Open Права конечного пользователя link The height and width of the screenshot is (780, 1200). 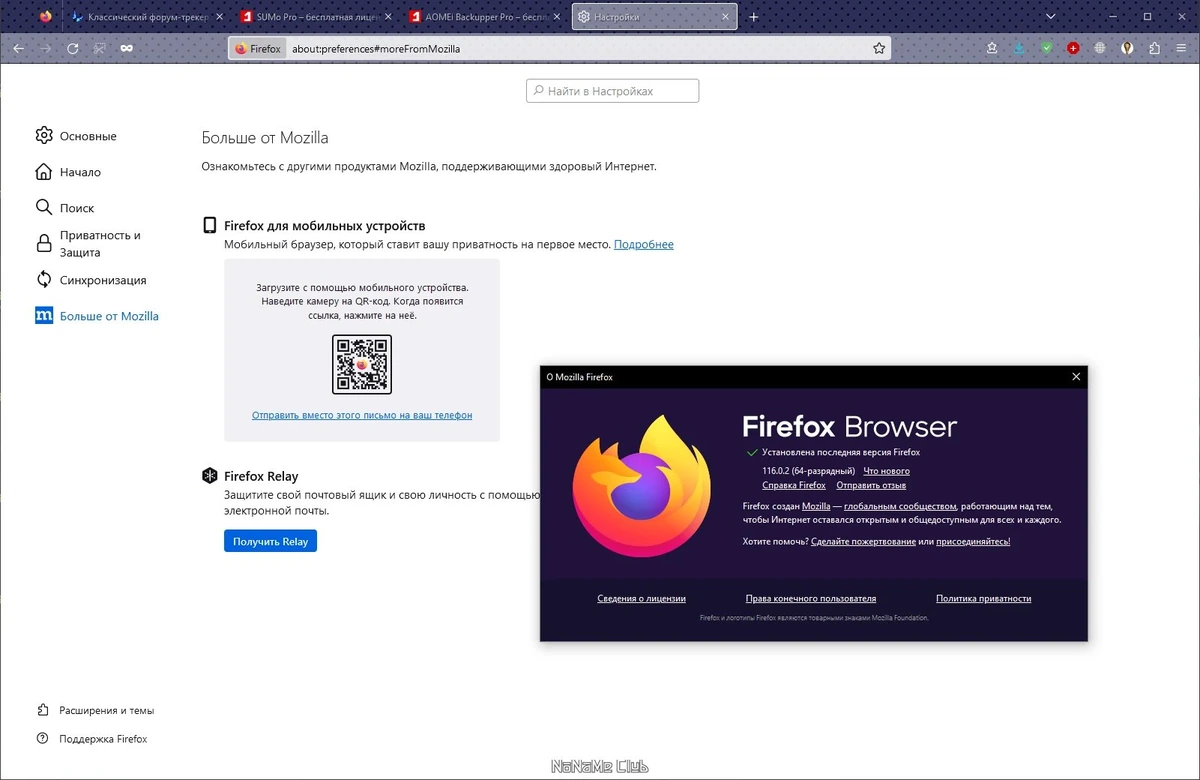tap(811, 598)
